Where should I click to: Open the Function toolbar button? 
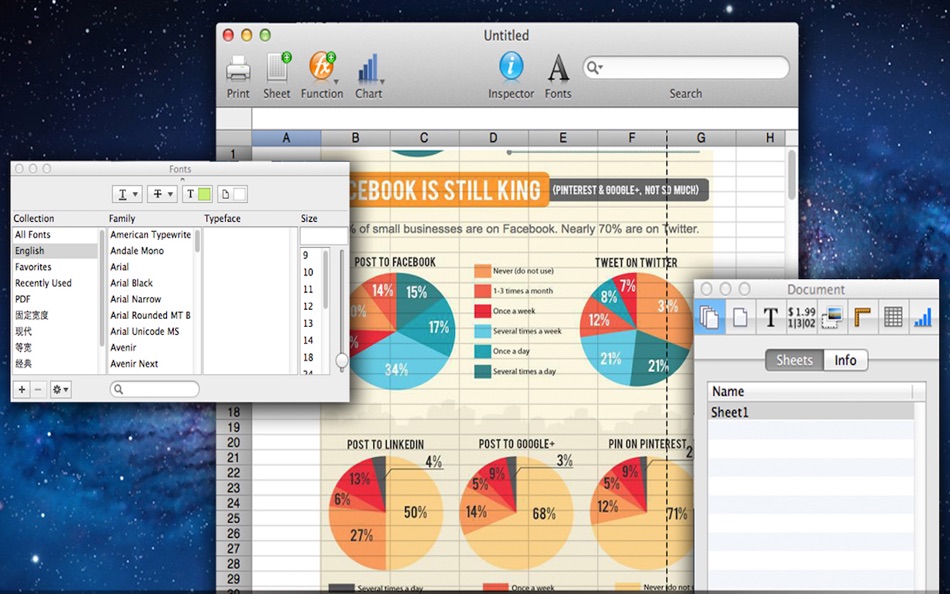321,67
